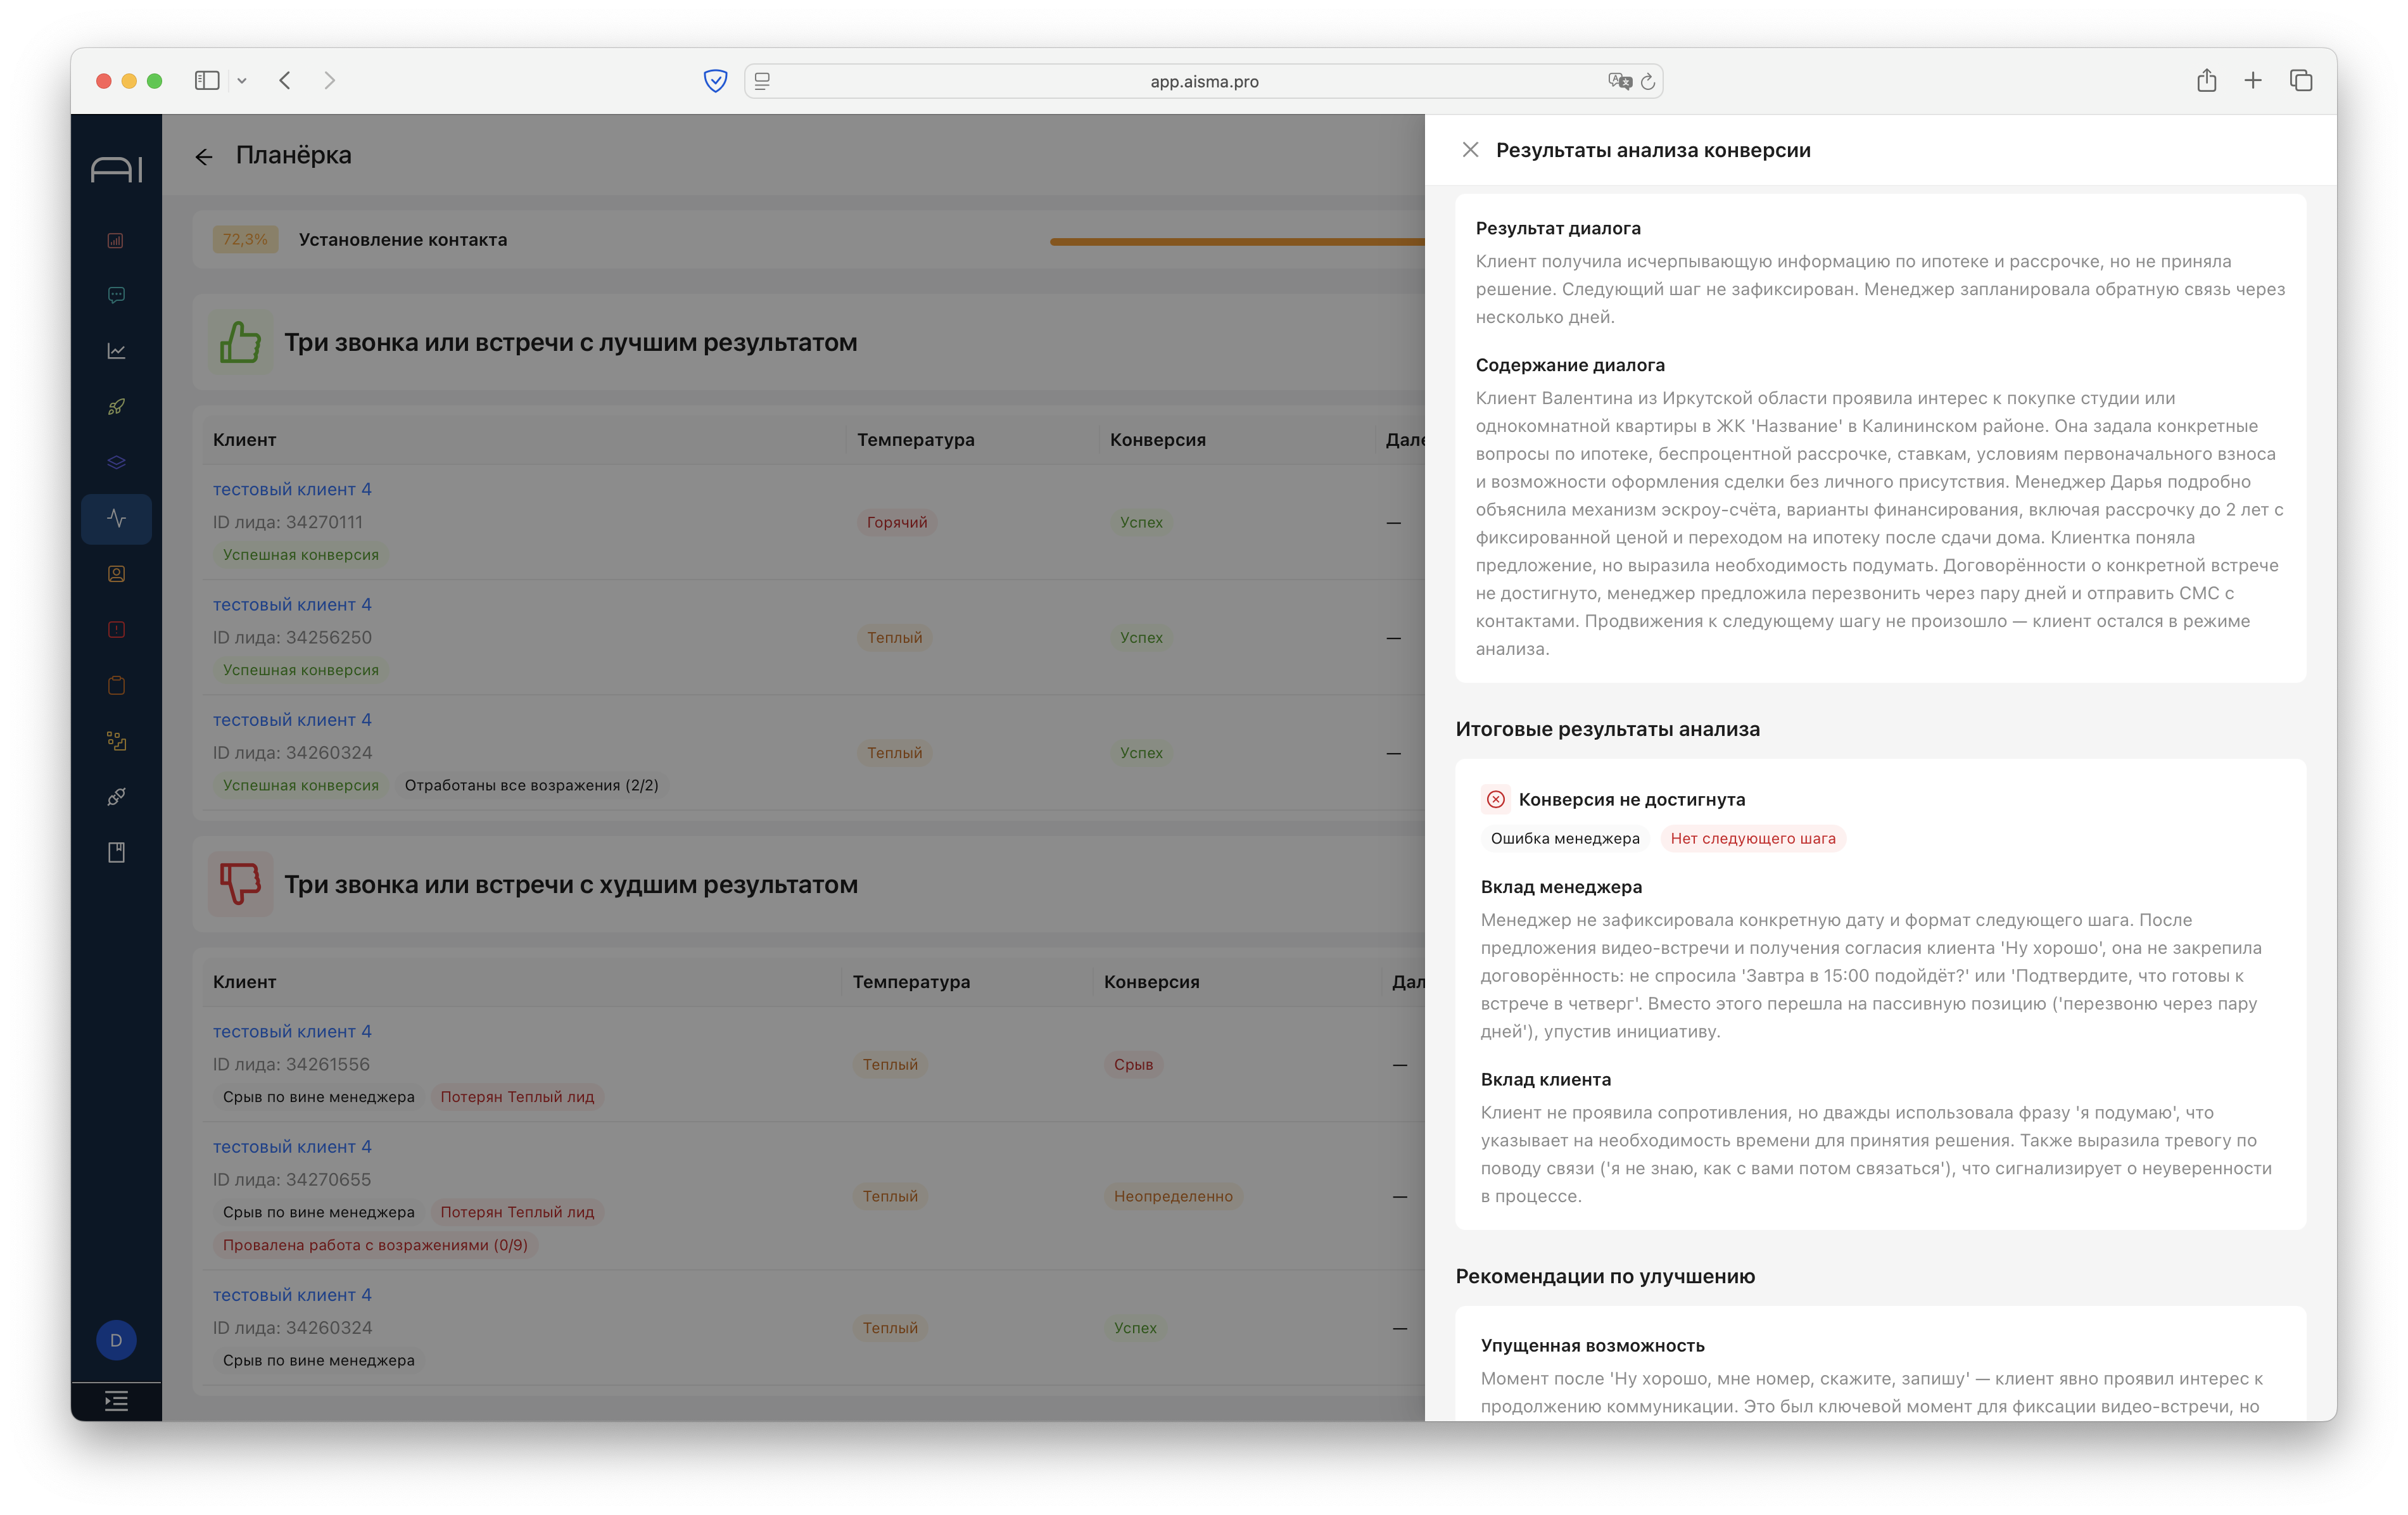Open the bar chart reports sidebar icon
The image size is (2408, 1515).
pos(116,240)
